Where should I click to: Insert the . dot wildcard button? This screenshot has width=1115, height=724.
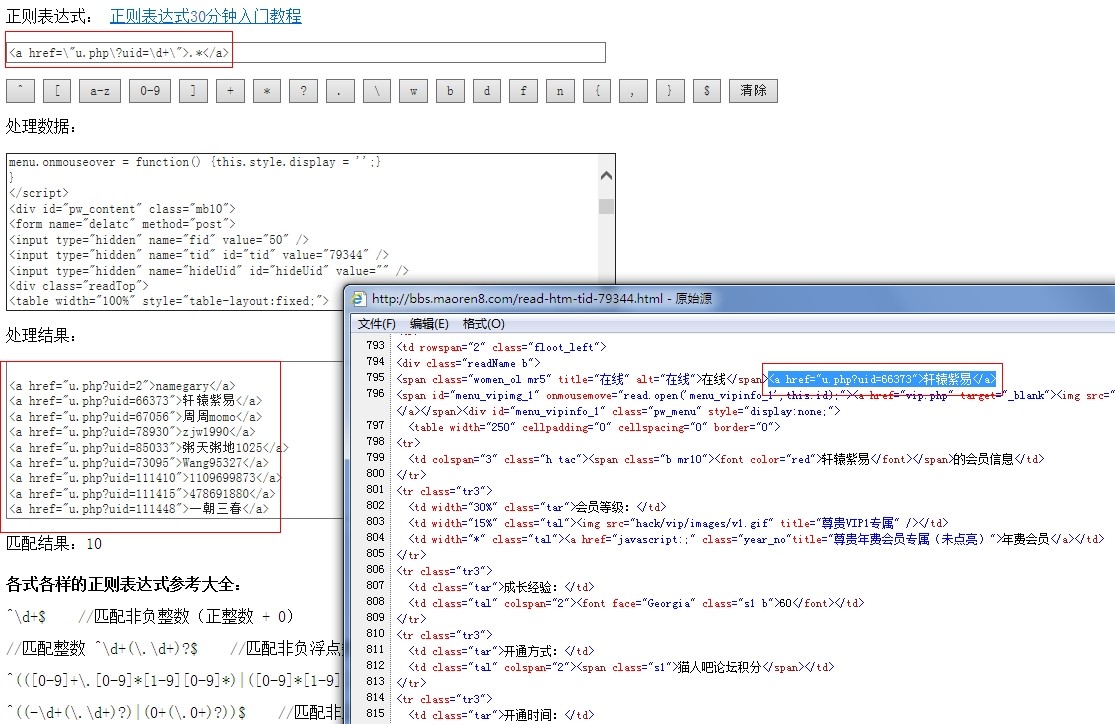click(x=340, y=91)
